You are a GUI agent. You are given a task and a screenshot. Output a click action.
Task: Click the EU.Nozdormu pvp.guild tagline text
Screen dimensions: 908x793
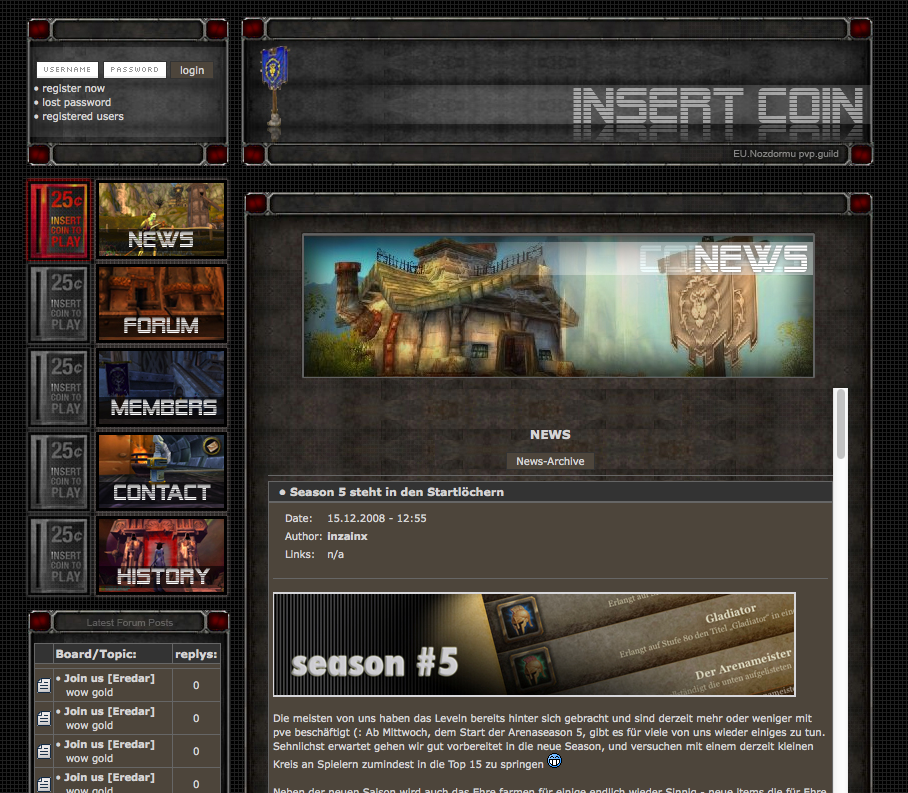[785, 154]
